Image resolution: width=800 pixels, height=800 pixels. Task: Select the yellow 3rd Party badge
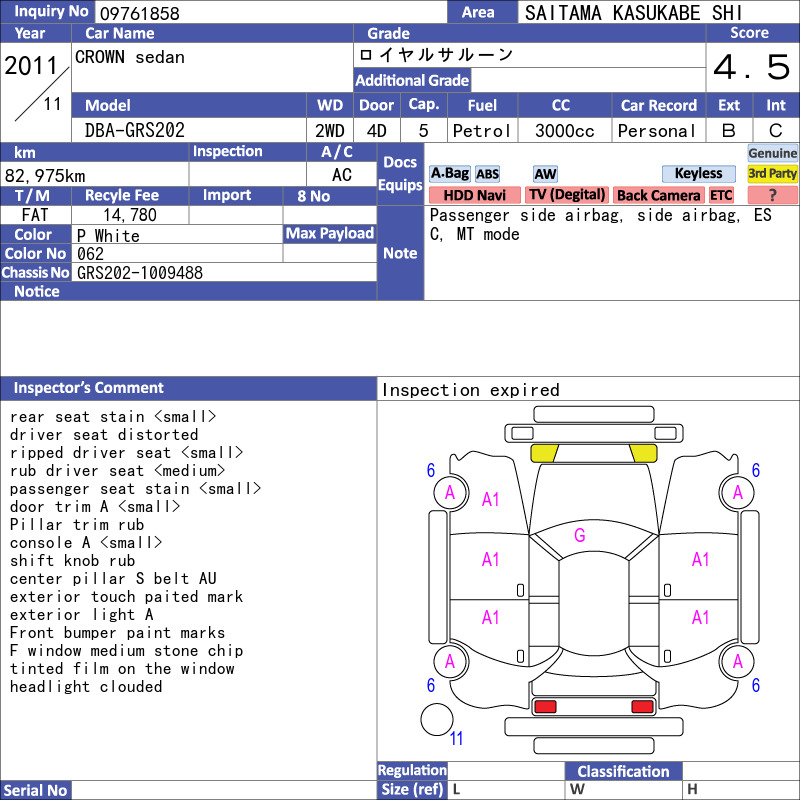[772, 173]
